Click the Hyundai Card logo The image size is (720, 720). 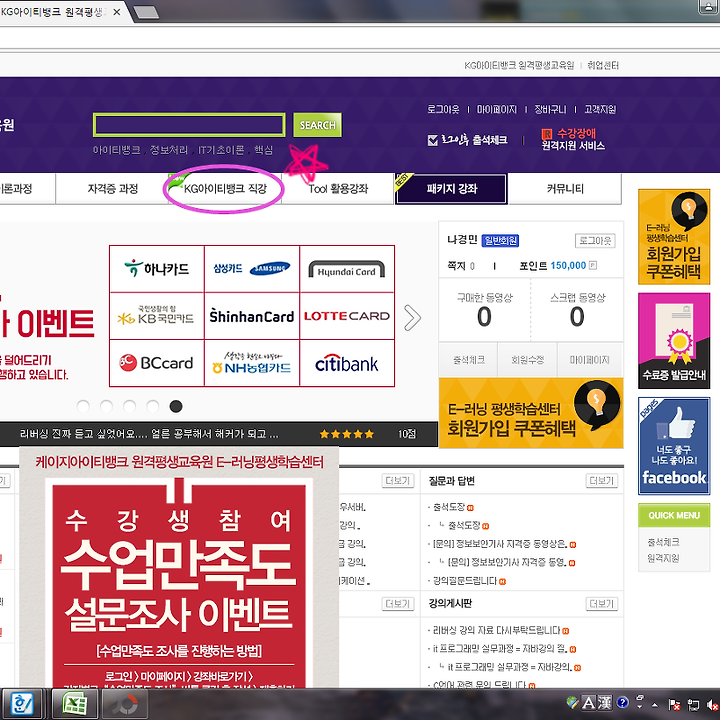click(347, 269)
